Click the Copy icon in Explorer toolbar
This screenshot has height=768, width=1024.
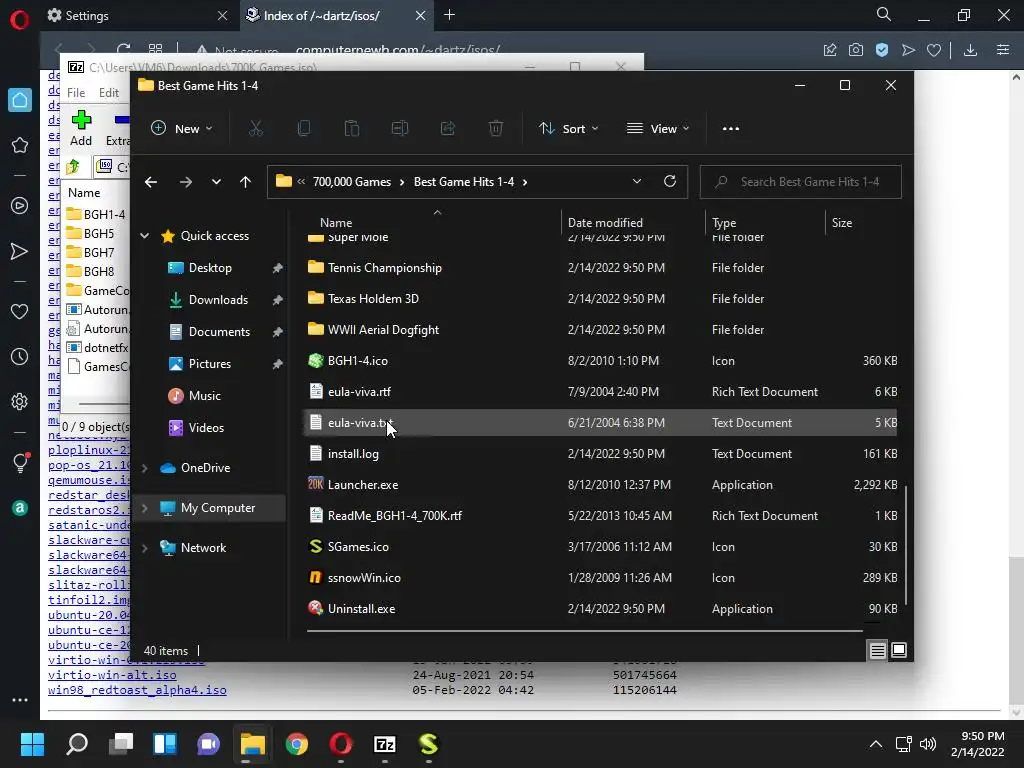click(x=304, y=129)
